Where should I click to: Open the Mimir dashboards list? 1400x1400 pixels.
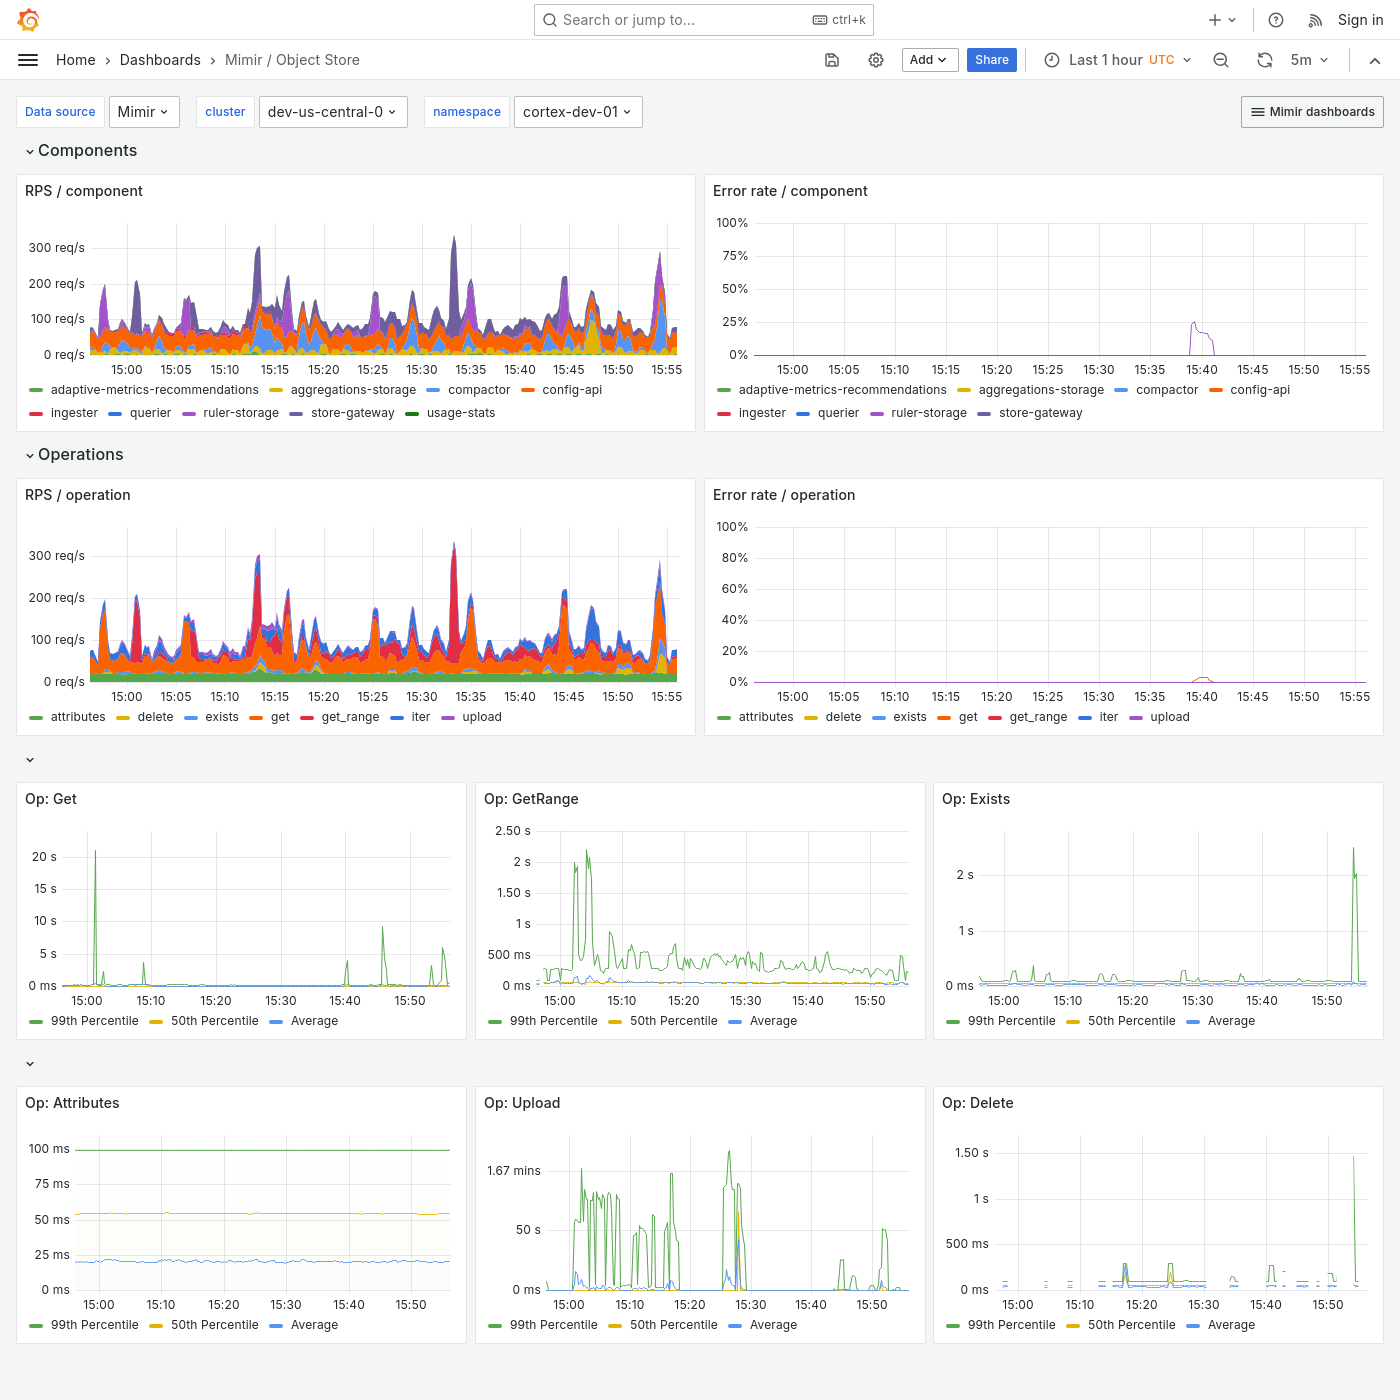pyautogui.click(x=1312, y=112)
